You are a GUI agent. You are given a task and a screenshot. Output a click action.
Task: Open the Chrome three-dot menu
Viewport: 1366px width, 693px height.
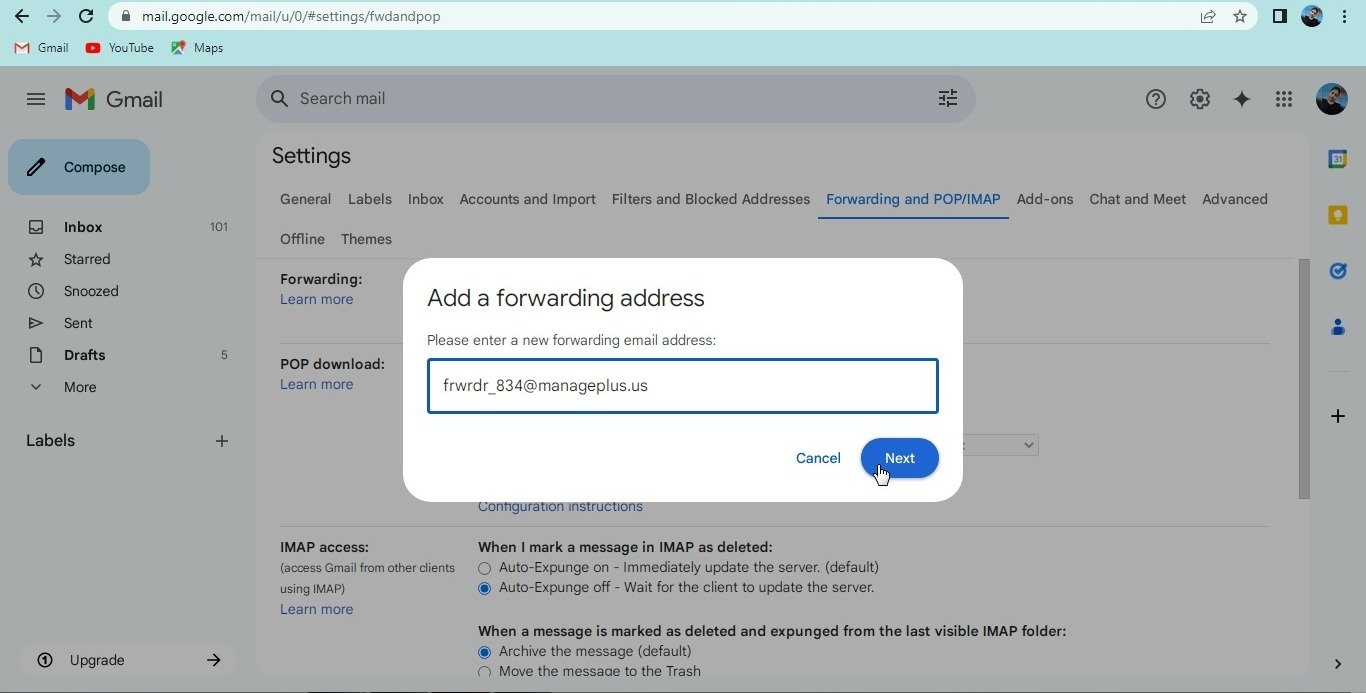tap(1346, 16)
